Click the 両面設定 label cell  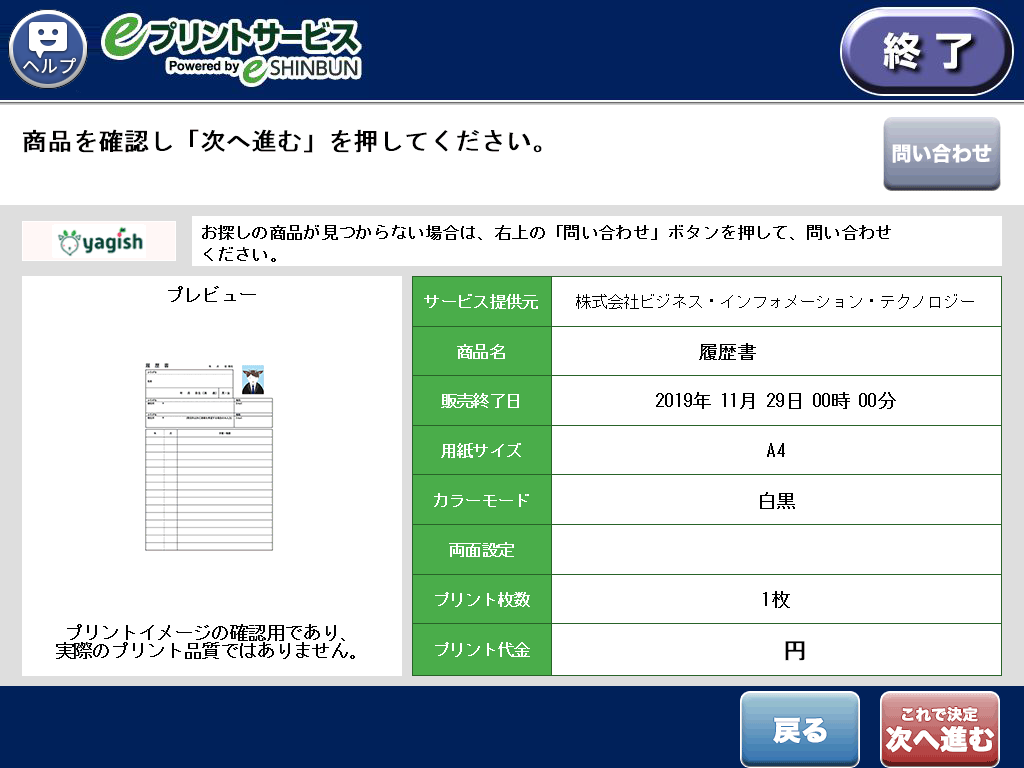(x=482, y=550)
